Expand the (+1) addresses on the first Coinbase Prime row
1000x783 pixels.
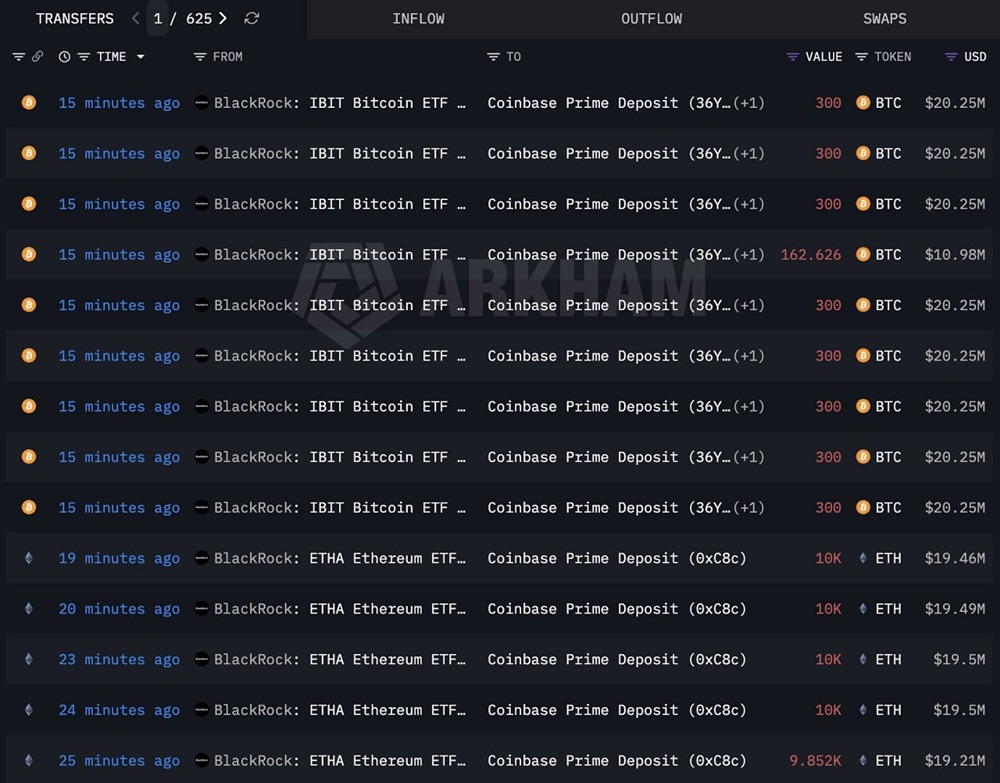tap(748, 103)
